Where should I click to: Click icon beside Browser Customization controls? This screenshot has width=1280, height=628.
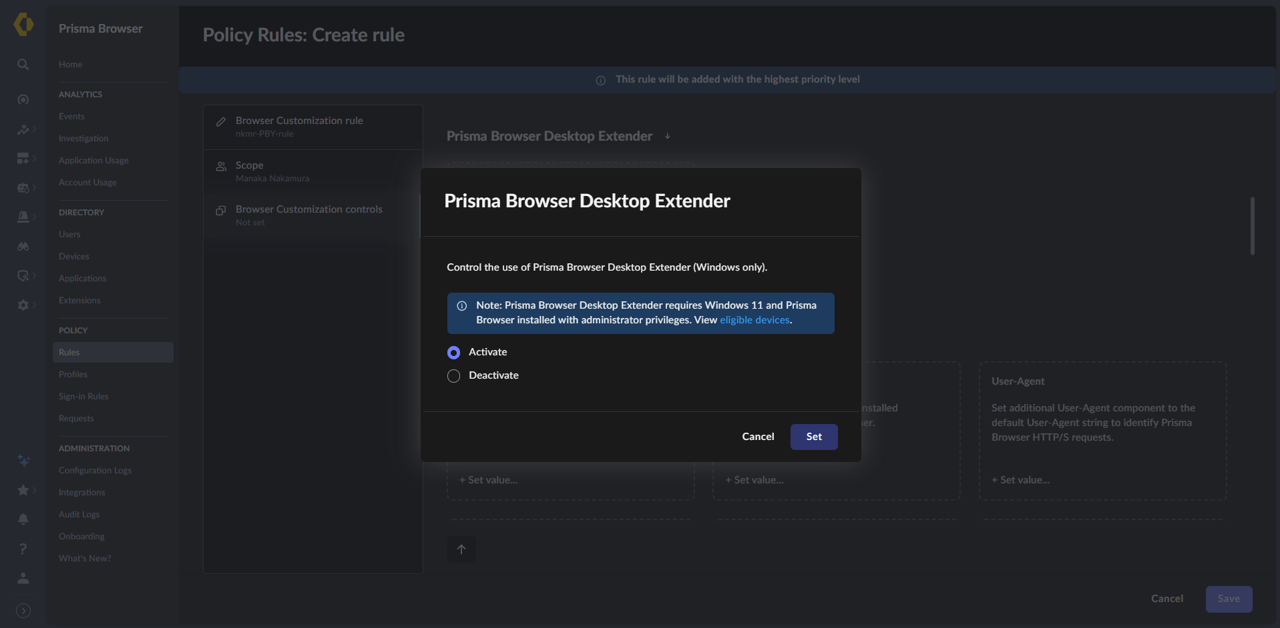coord(221,210)
